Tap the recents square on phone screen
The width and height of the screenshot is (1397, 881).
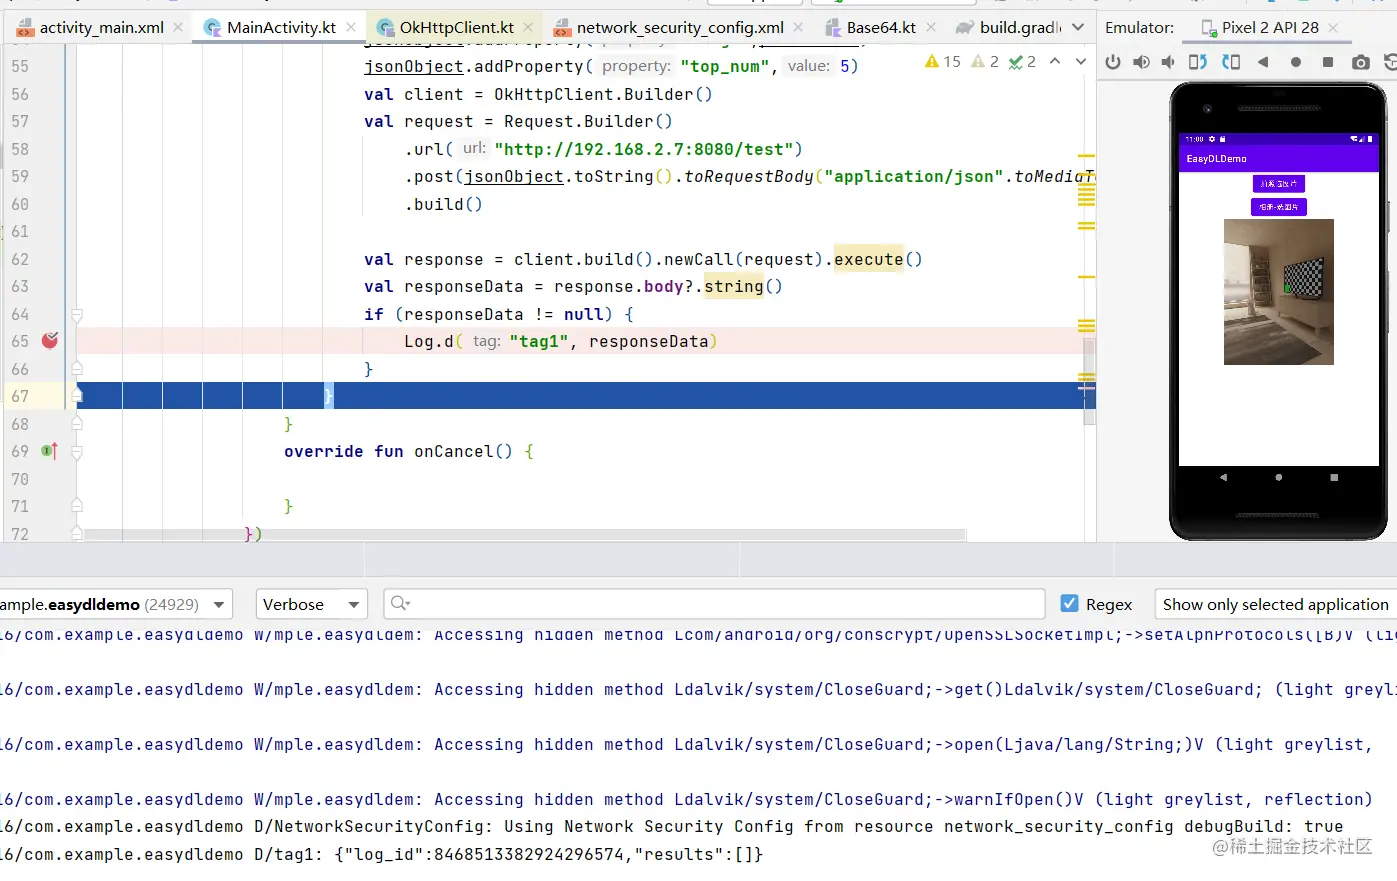click(x=1334, y=478)
